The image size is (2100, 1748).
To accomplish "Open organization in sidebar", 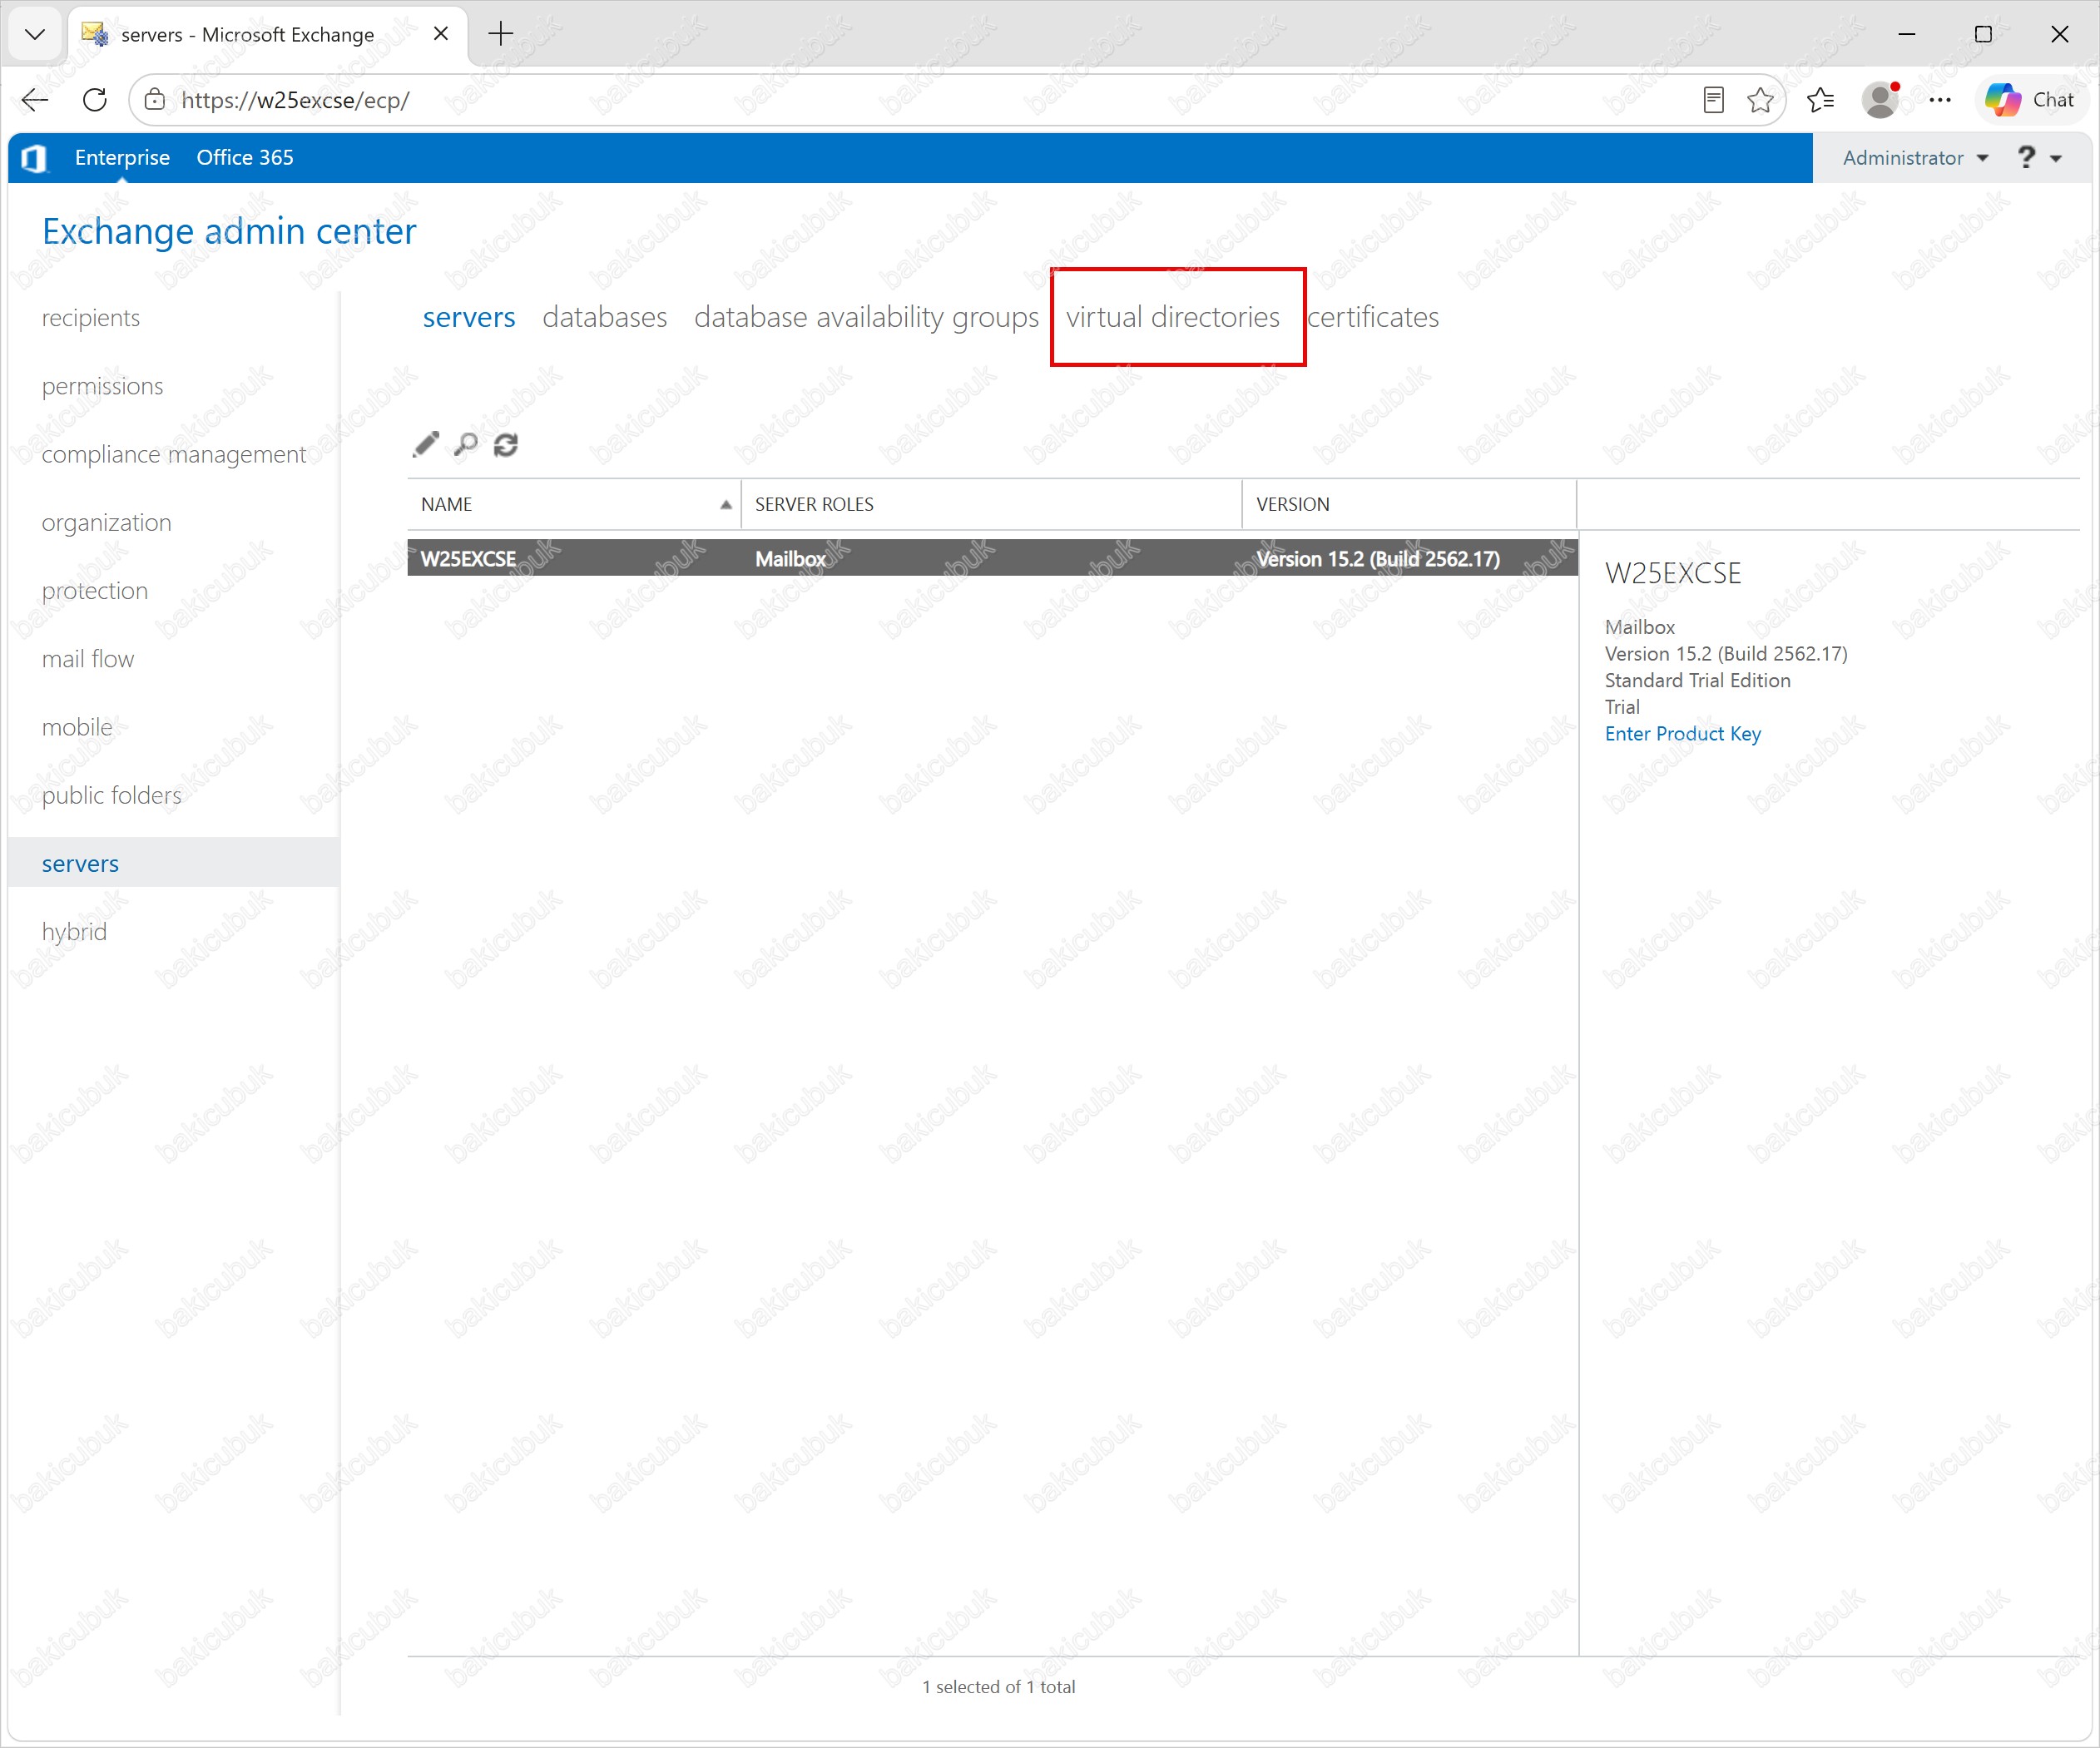I will [x=106, y=522].
